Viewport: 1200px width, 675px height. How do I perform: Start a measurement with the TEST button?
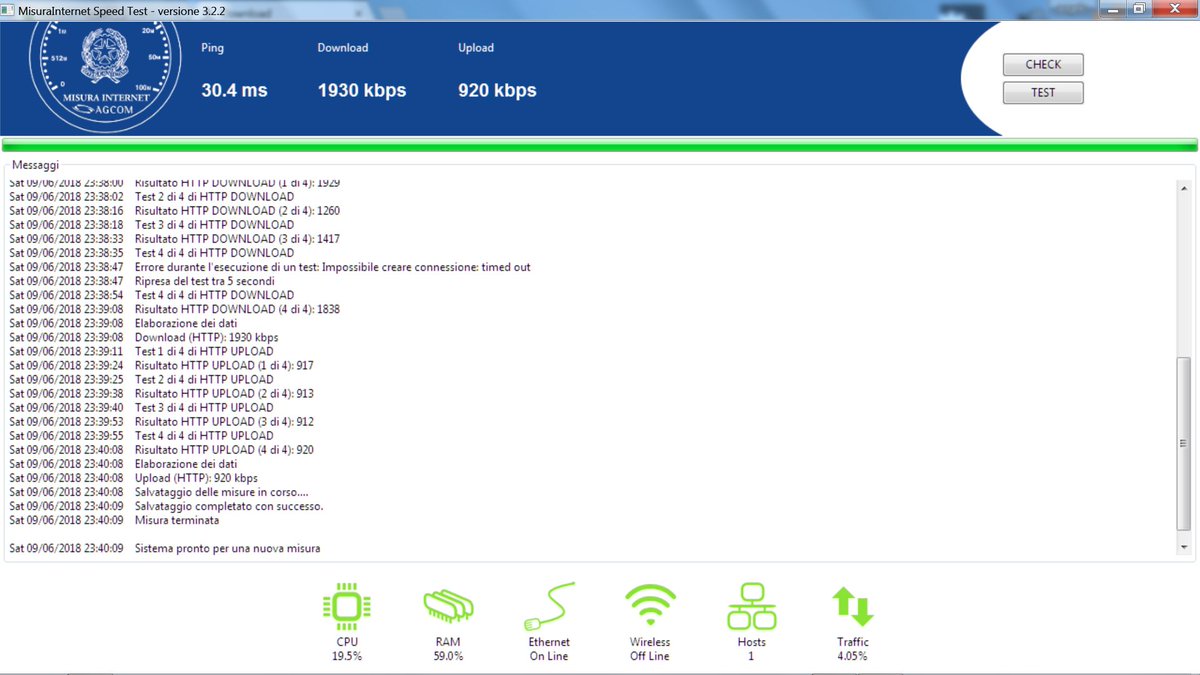coord(1043,92)
